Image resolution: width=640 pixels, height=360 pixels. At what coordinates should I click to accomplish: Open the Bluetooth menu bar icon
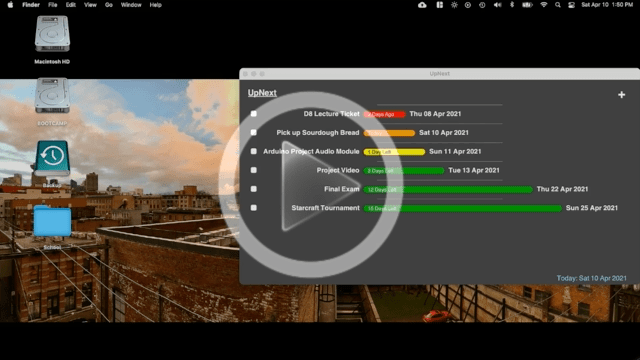[x=512, y=5]
